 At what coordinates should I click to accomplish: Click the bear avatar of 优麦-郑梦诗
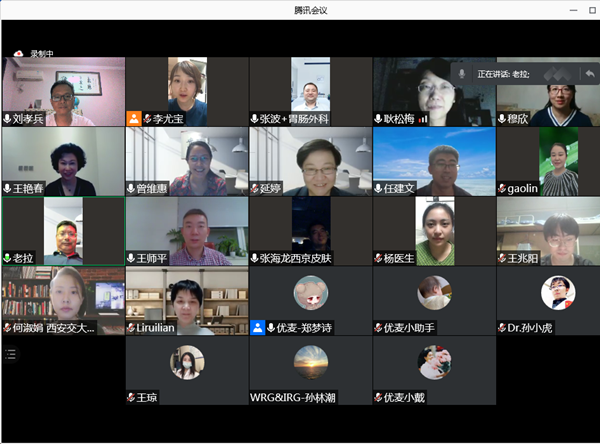(x=310, y=293)
